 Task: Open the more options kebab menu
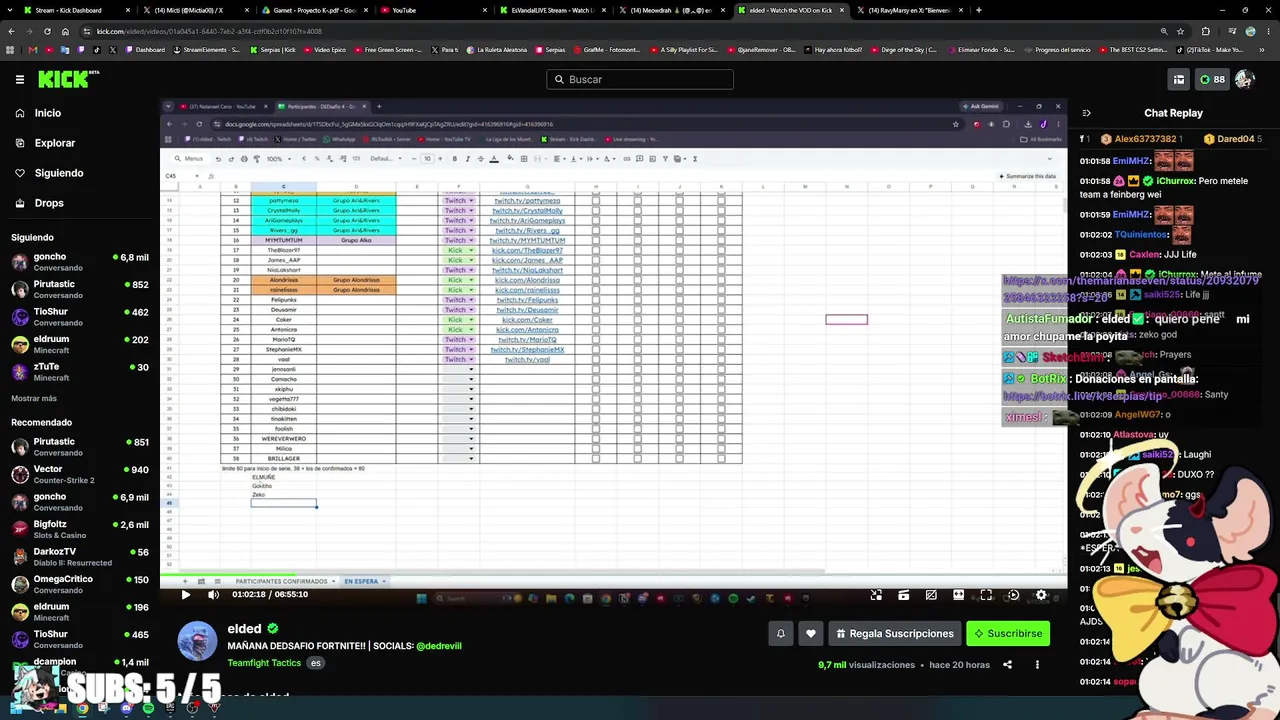pyautogui.click(x=1037, y=665)
